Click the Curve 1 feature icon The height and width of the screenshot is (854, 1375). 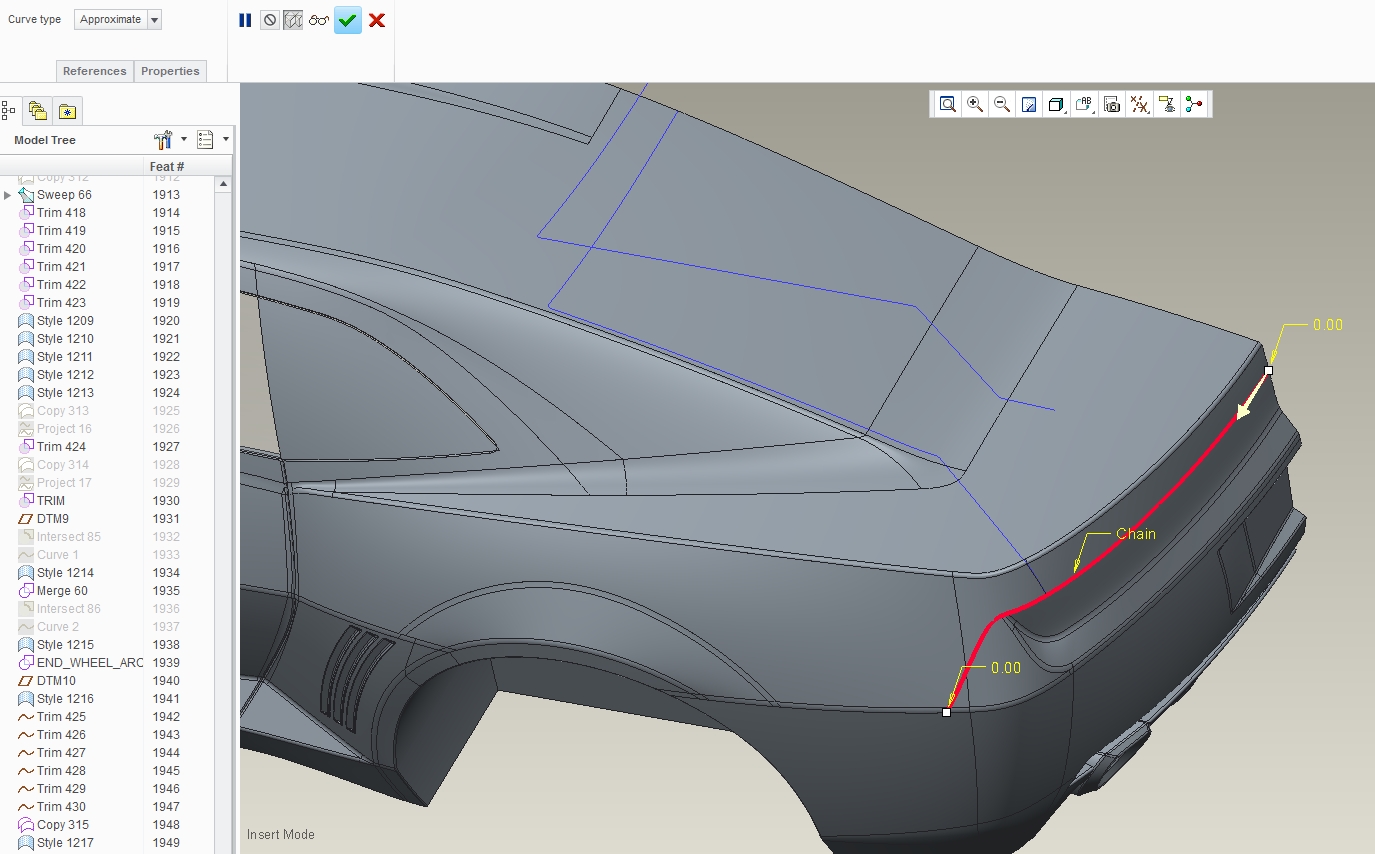click(27, 555)
